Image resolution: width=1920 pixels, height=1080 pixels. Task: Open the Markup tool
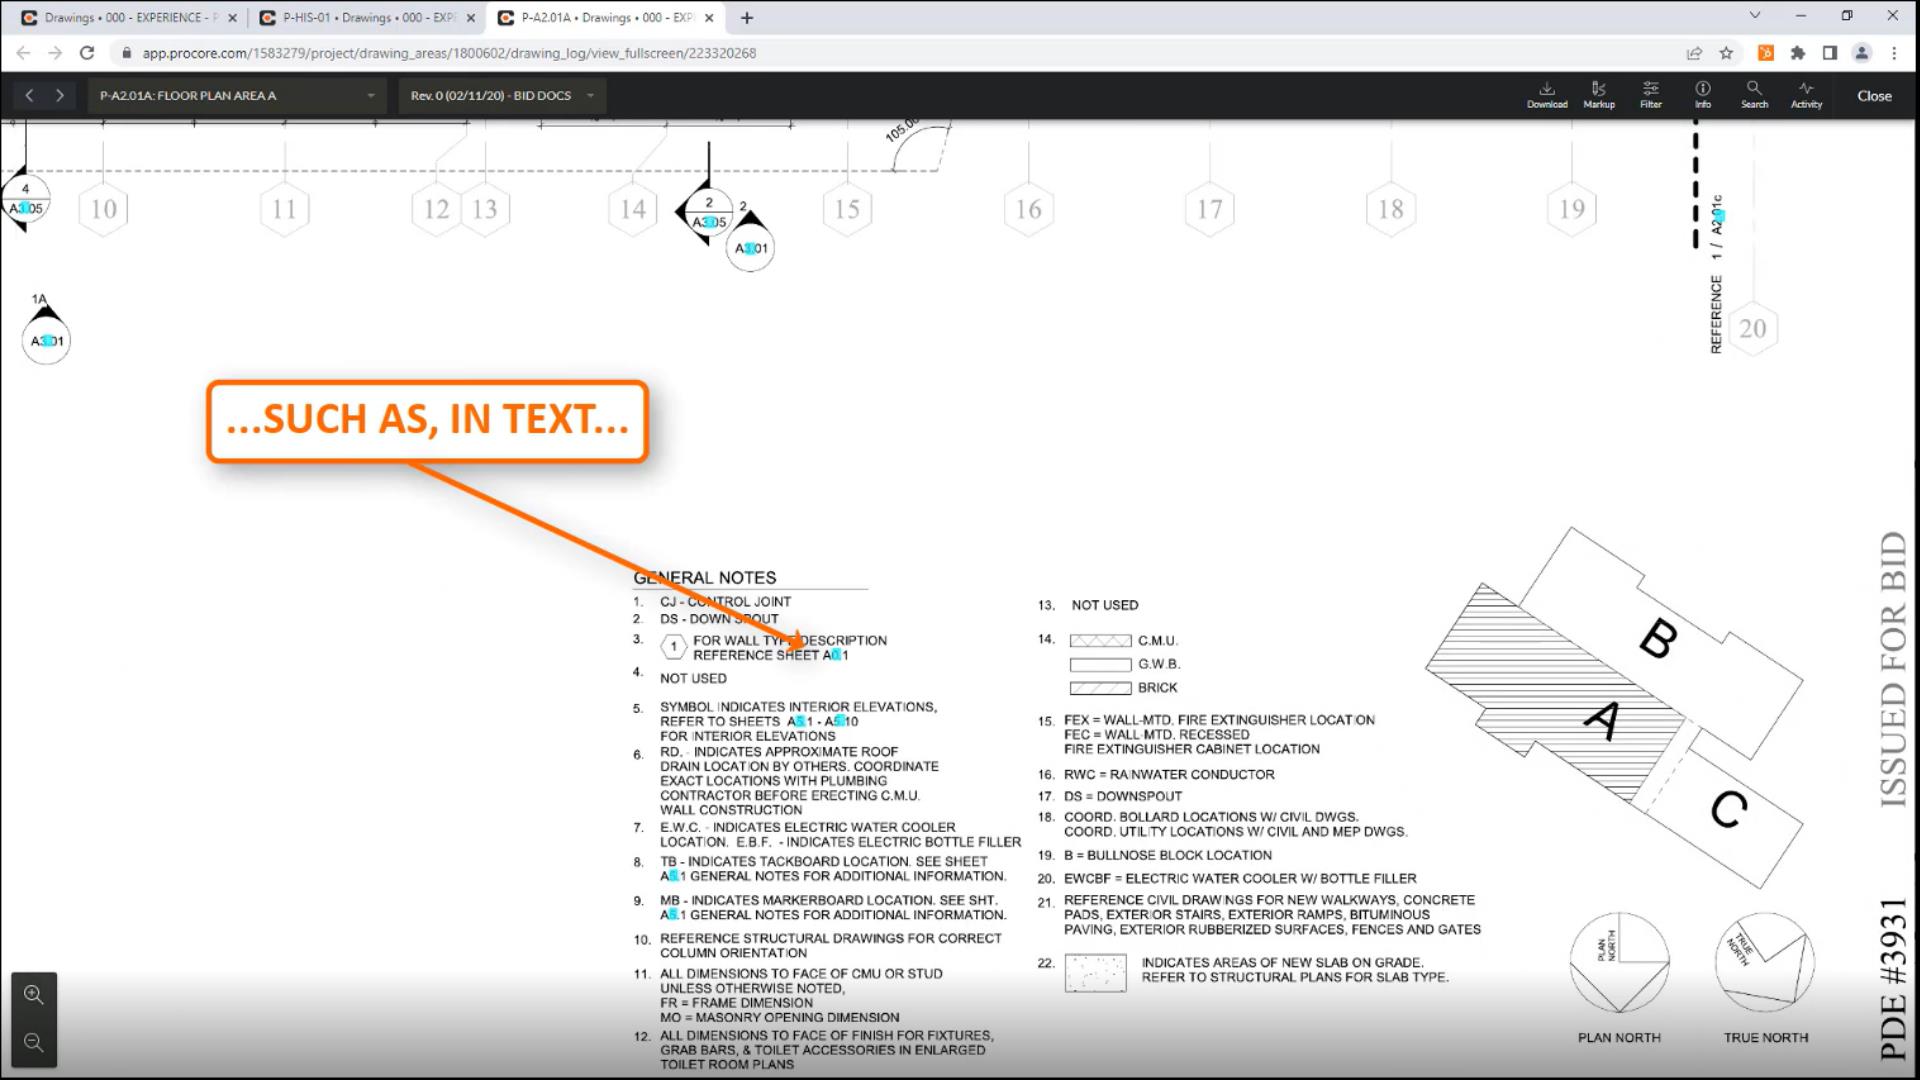[1598, 94]
